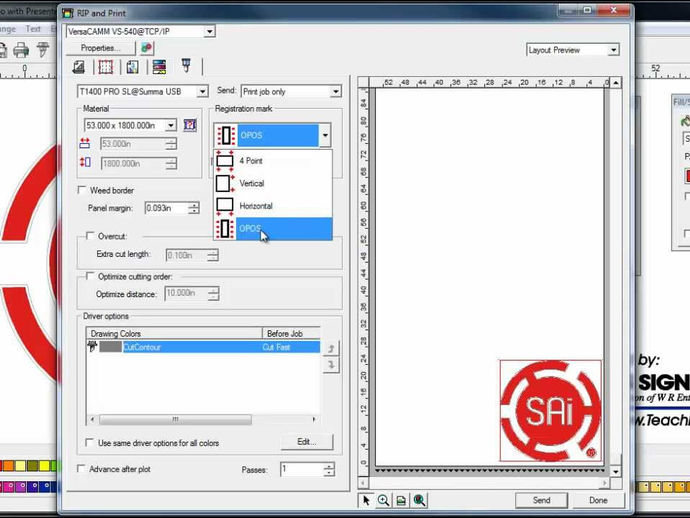This screenshot has width=690, height=518.
Task: Open the T1400 PRO SL cutter dropdown
Action: click(x=202, y=92)
